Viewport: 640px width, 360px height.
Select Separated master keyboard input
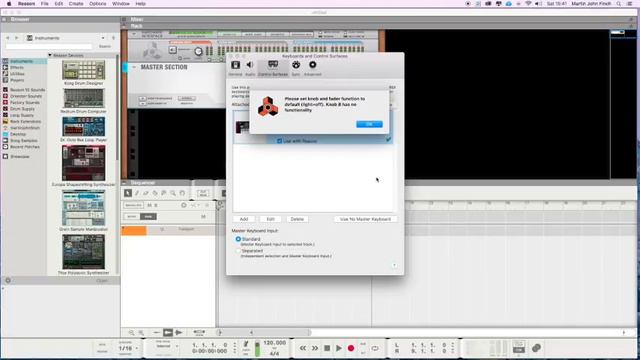click(238, 251)
